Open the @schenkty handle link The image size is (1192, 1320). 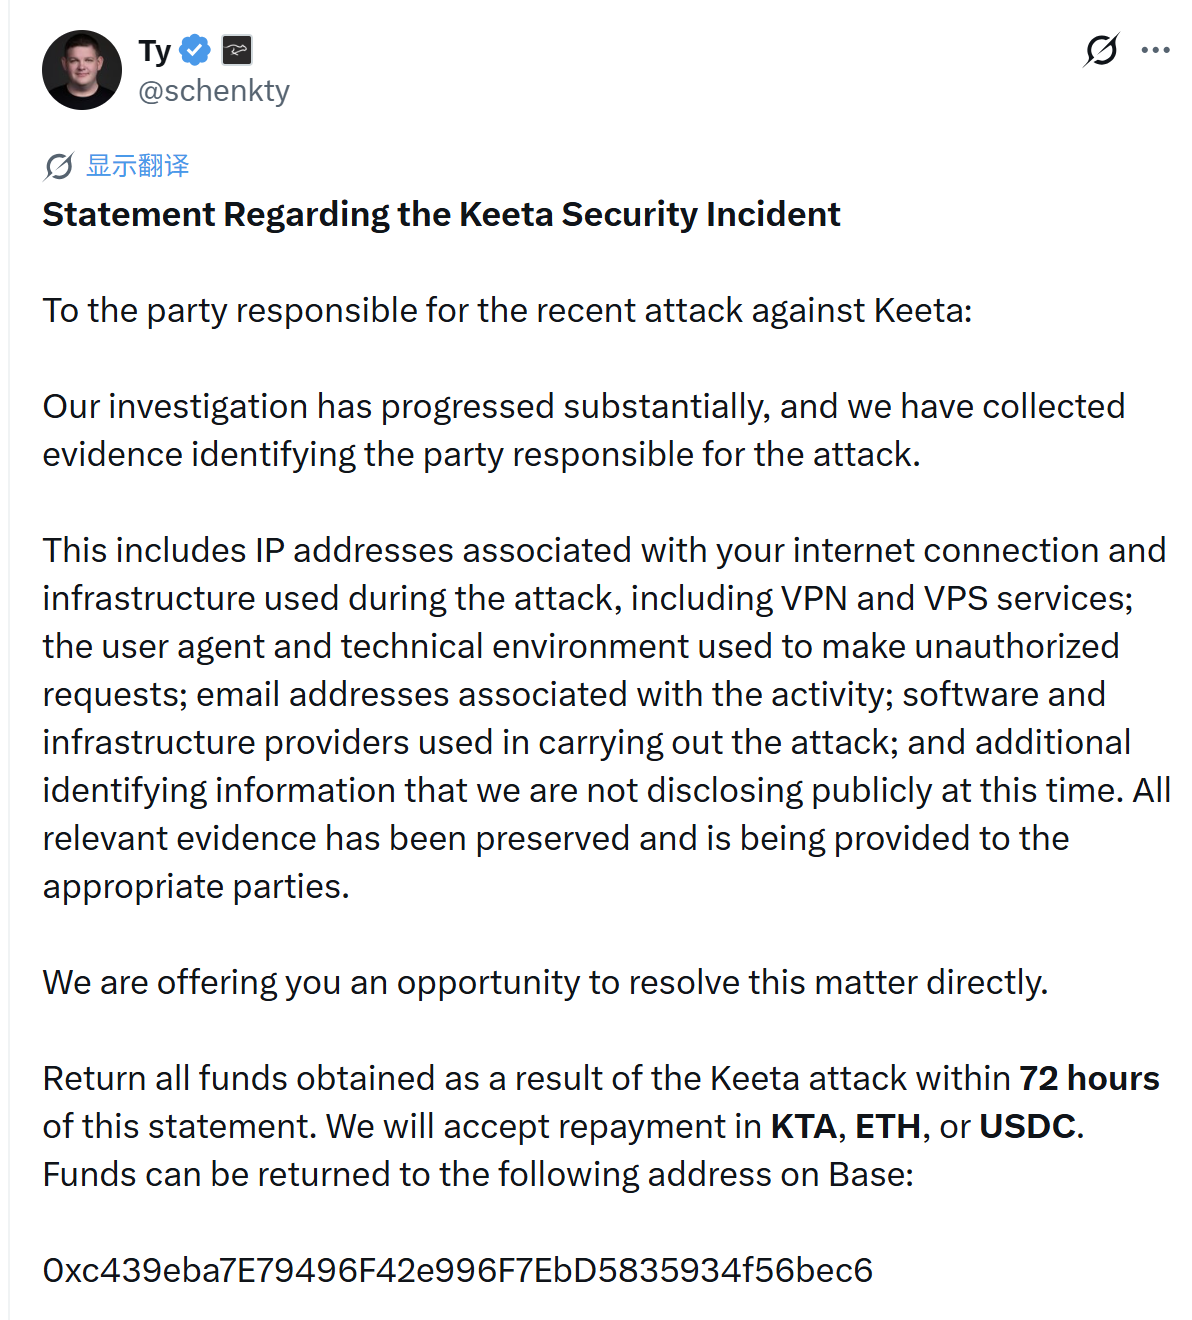coord(214,91)
